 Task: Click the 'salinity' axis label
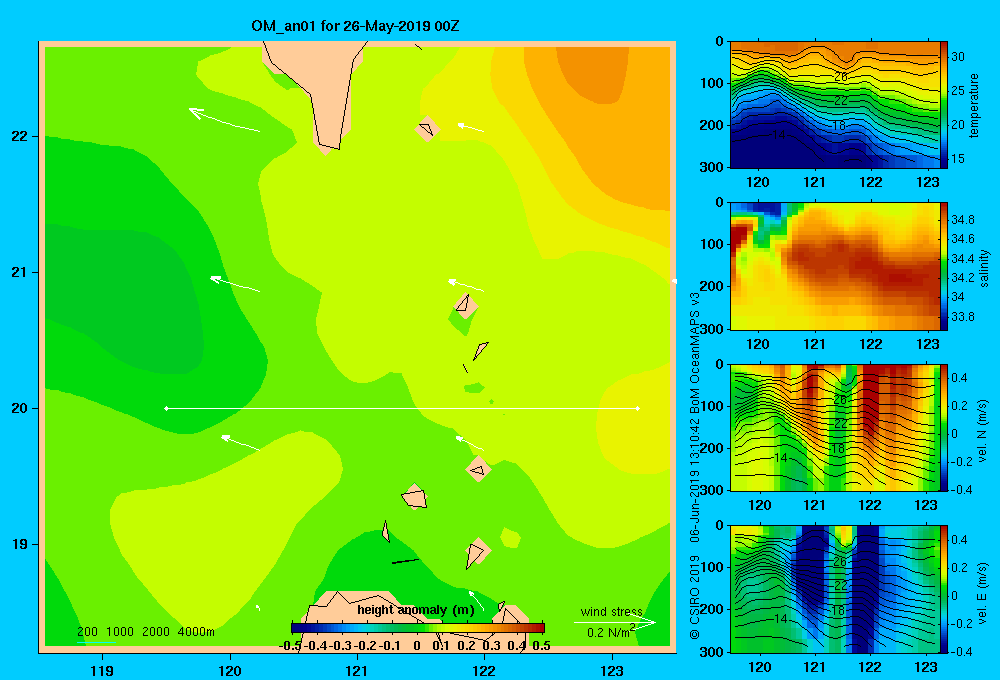pyautogui.click(x=985, y=269)
